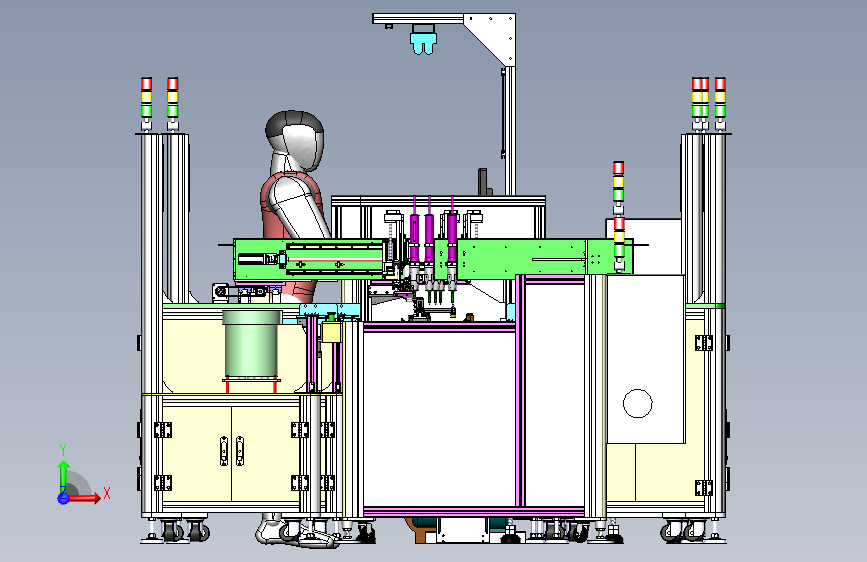This screenshot has width=867, height=562.
Task: Select the large central white enclosure panel
Action: coord(439,418)
